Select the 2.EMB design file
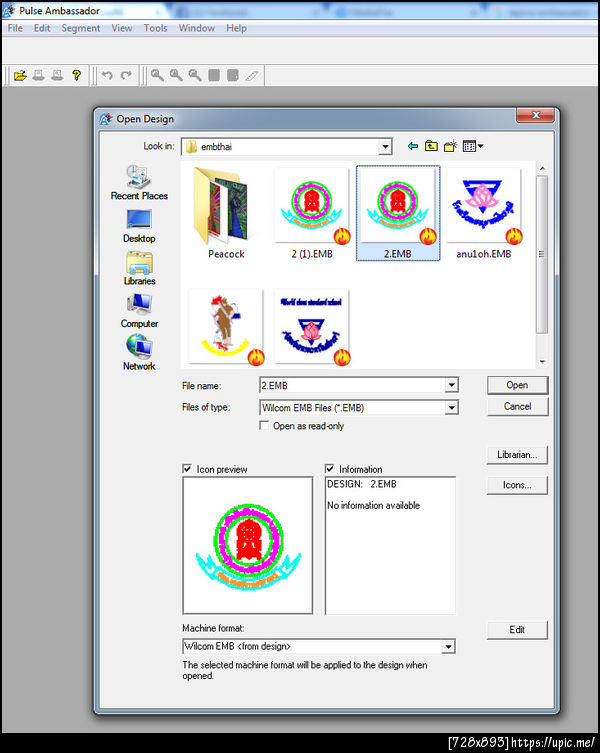The height and width of the screenshot is (753, 600). pyautogui.click(x=398, y=213)
